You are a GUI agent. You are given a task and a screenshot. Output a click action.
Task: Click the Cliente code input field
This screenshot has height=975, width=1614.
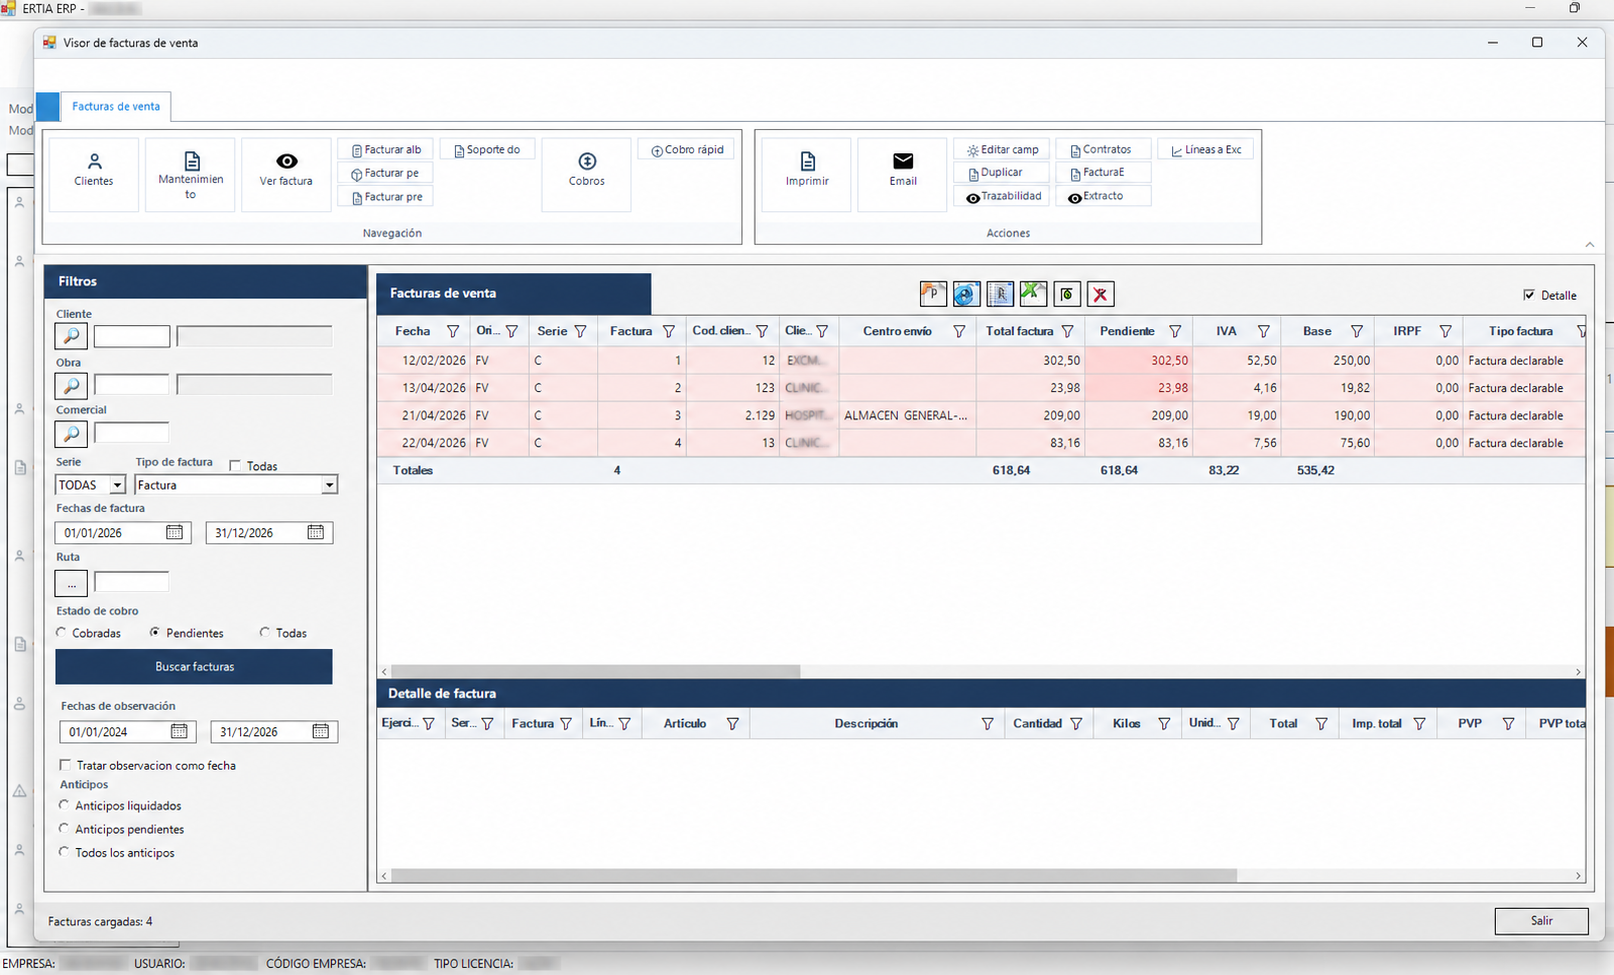click(132, 337)
